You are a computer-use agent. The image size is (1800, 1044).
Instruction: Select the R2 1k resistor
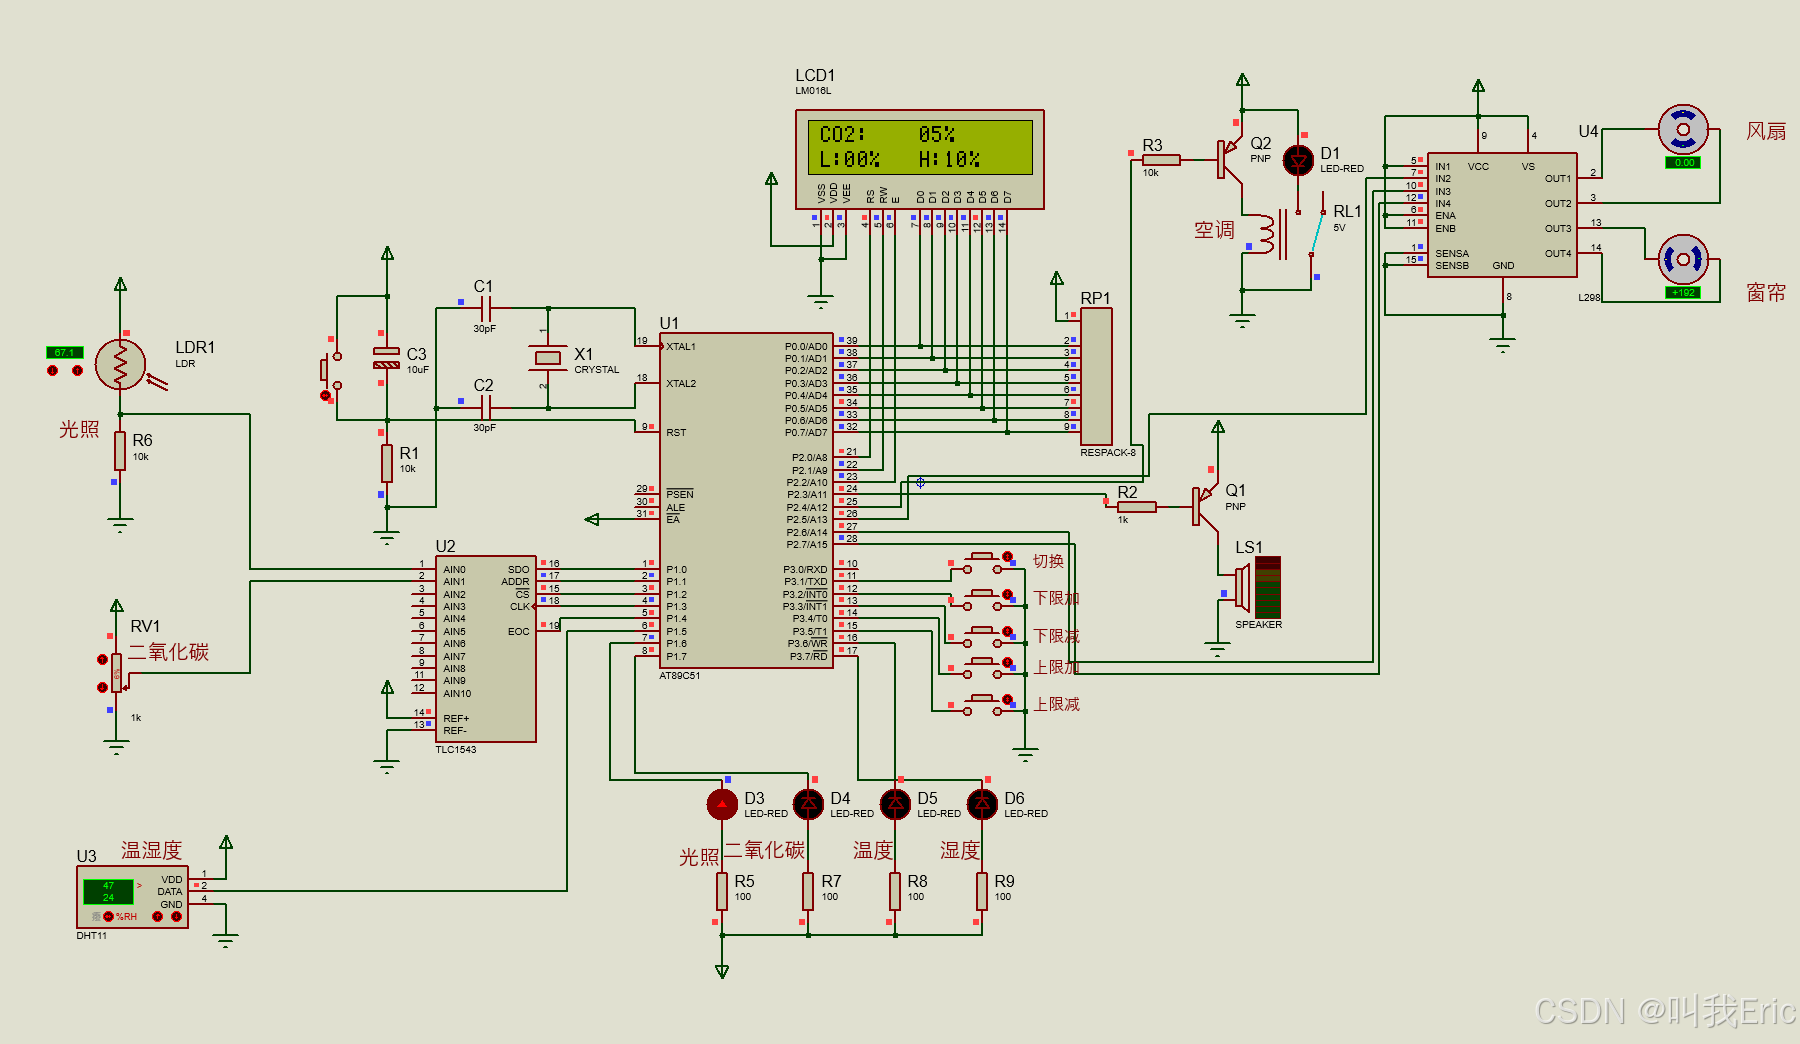click(1137, 507)
